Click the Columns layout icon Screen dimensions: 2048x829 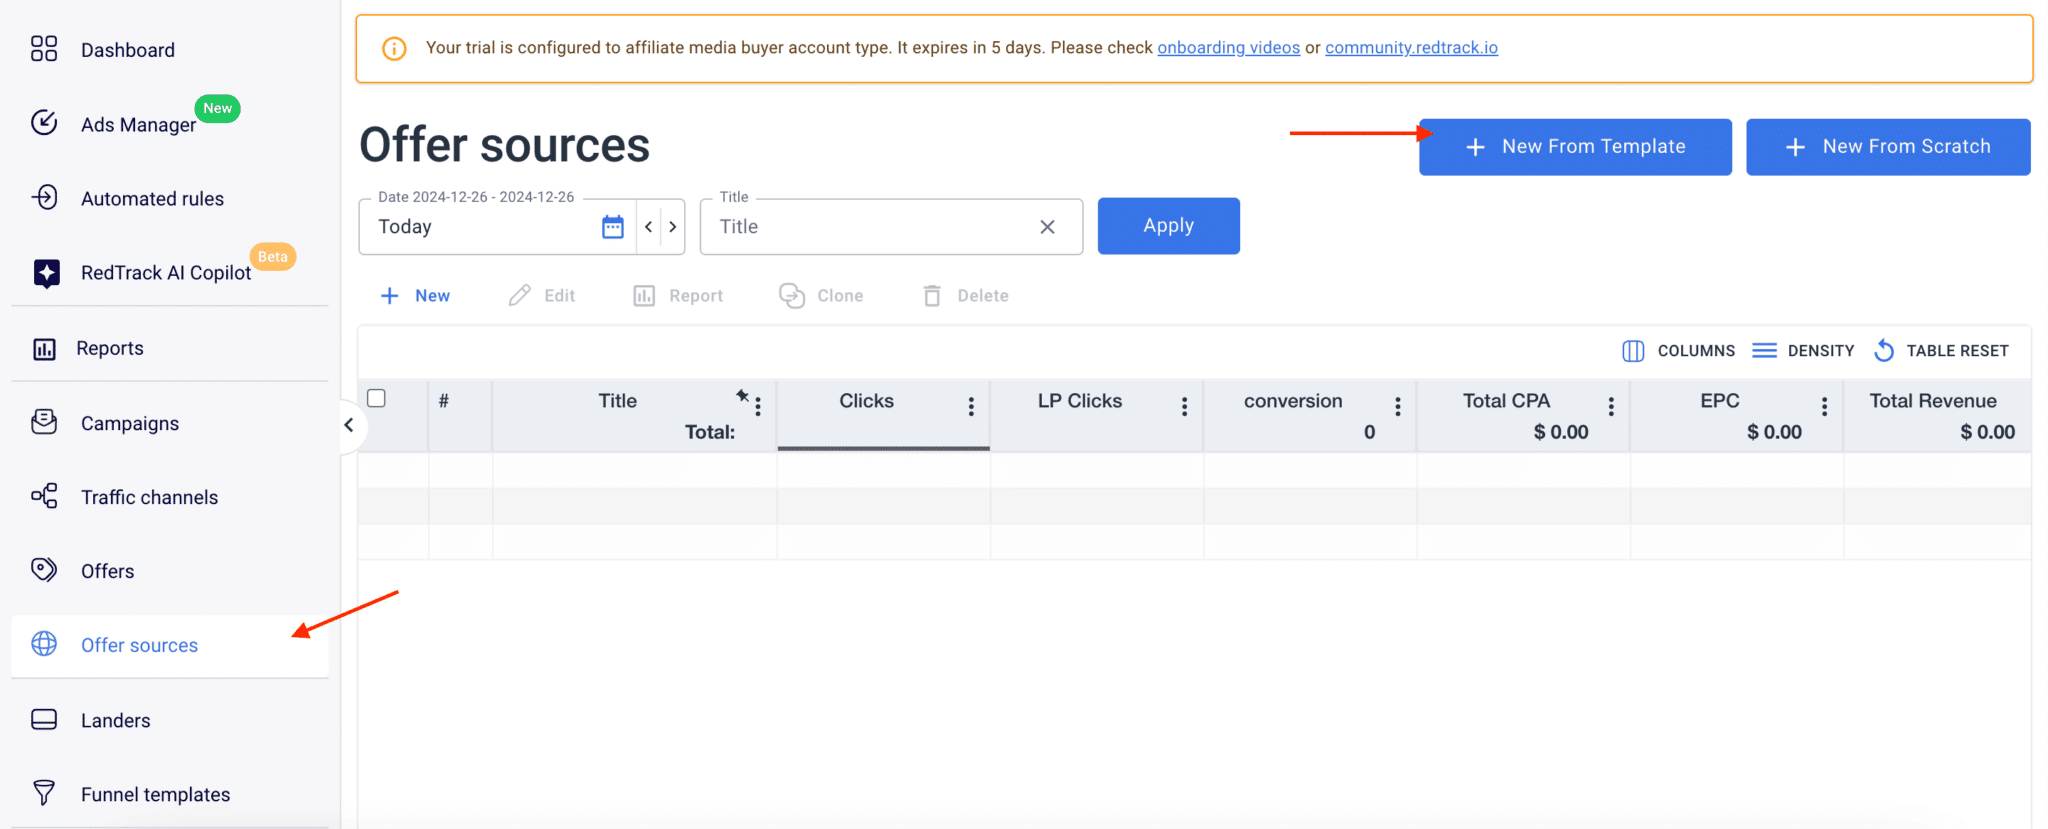pos(1633,351)
